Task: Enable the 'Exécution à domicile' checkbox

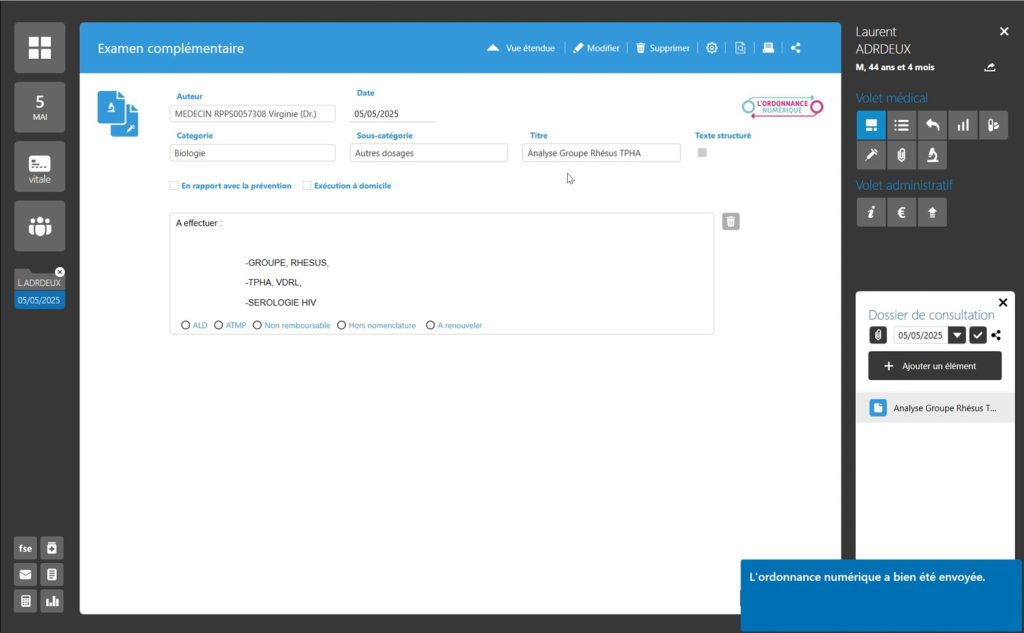Action: coord(307,186)
